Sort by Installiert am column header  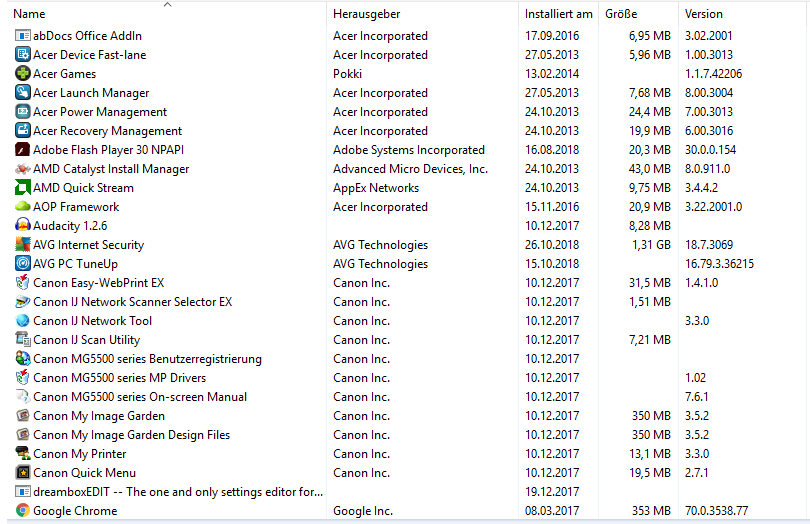pos(558,14)
